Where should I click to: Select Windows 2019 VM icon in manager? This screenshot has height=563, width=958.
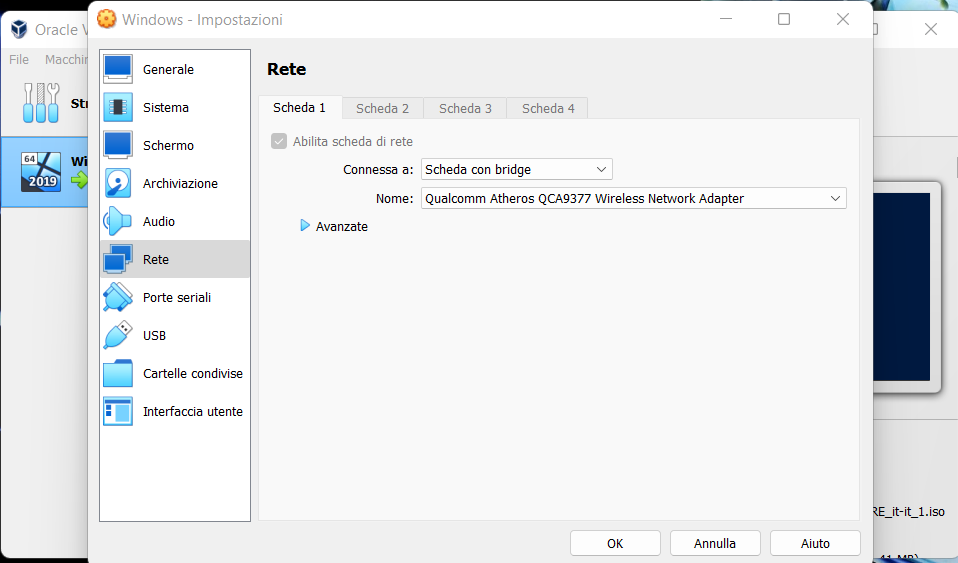pos(41,172)
